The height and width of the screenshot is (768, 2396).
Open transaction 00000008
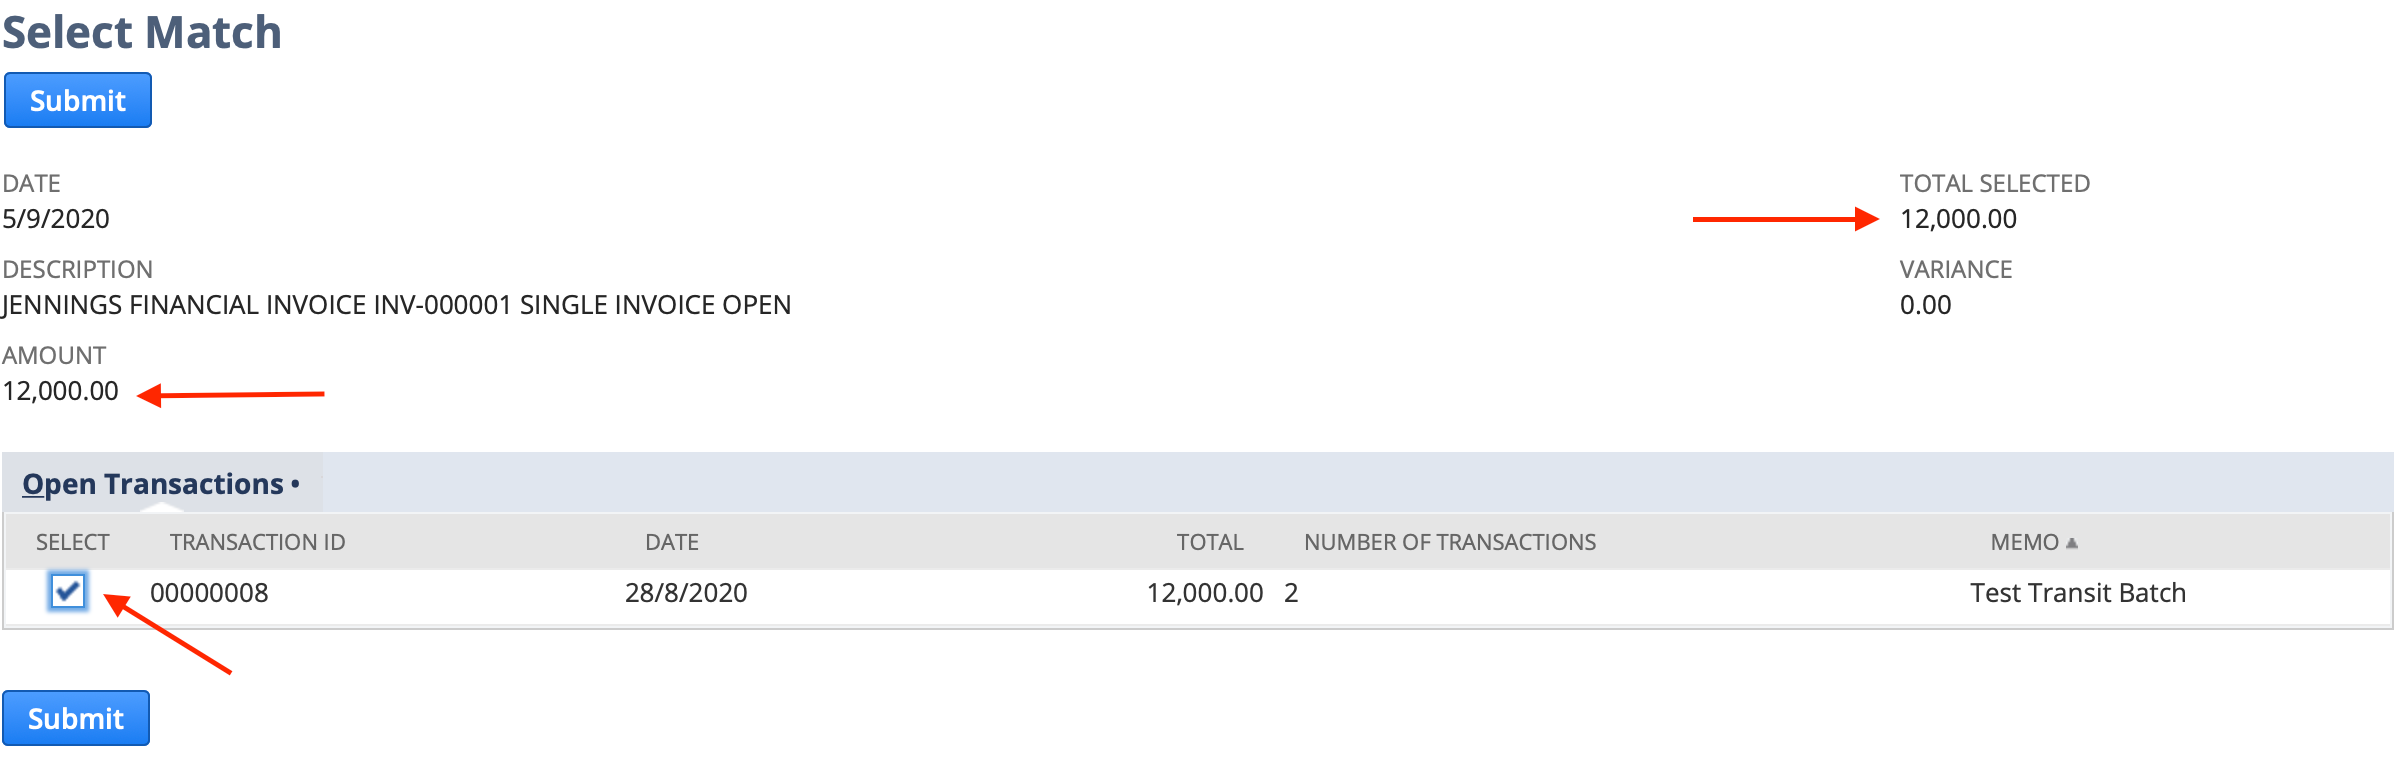(208, 592)
